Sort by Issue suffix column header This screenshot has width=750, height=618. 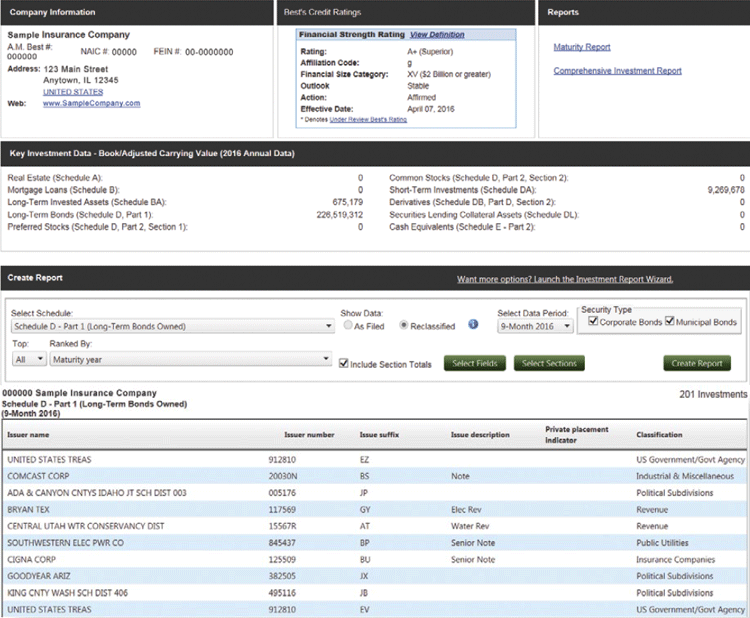click(379, 435)
